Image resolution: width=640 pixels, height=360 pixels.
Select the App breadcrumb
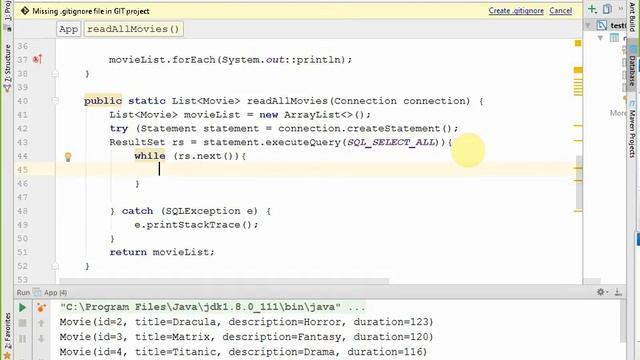[x=68, y=29]
